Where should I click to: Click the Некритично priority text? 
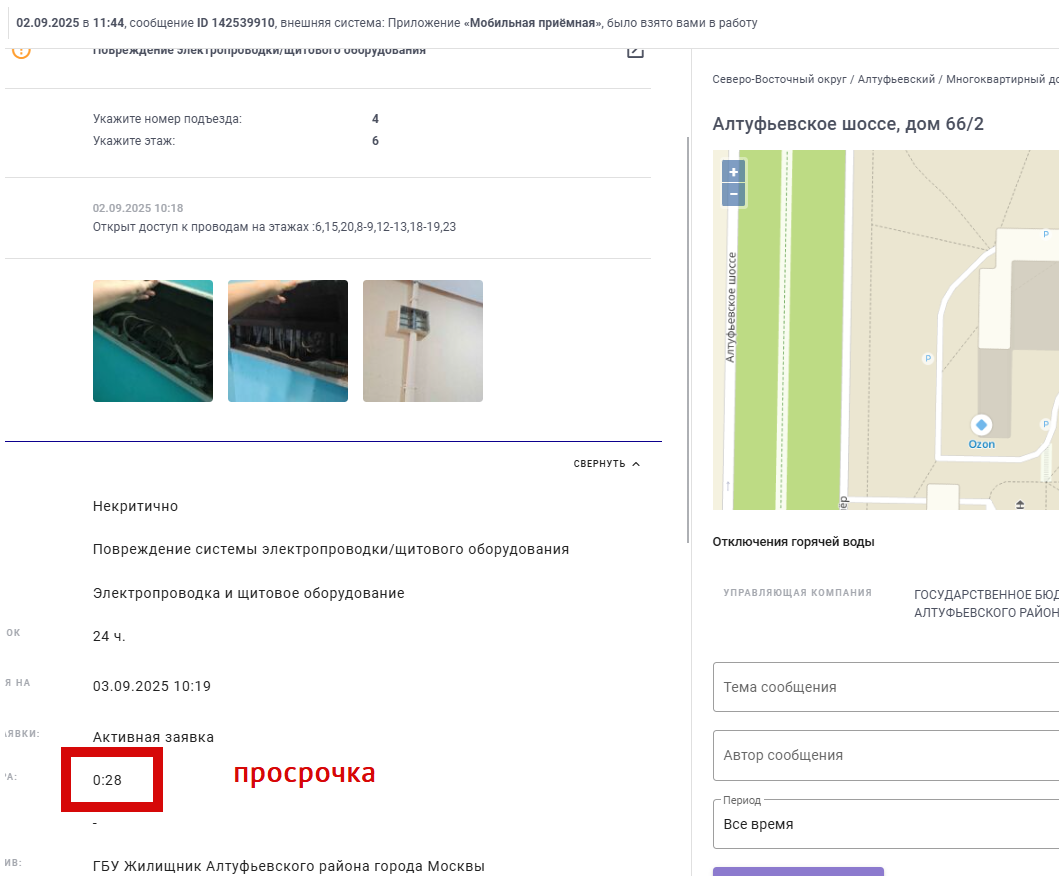point(135,507)
